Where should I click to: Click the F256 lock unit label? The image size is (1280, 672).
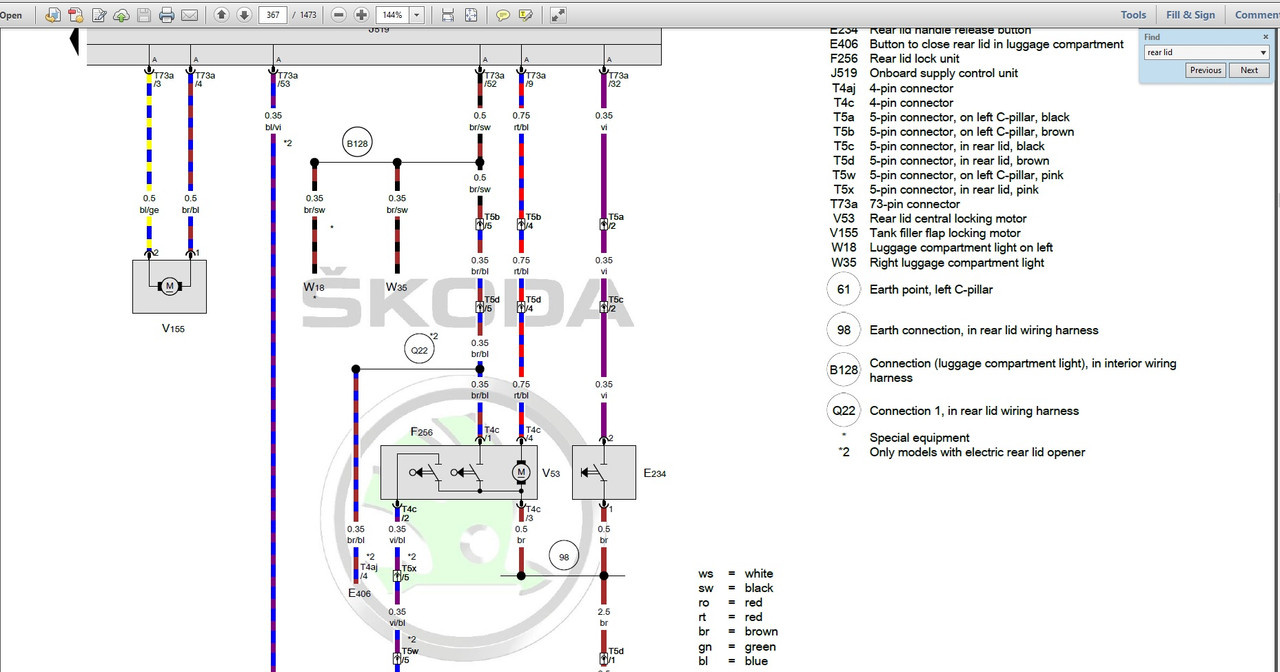422,432
